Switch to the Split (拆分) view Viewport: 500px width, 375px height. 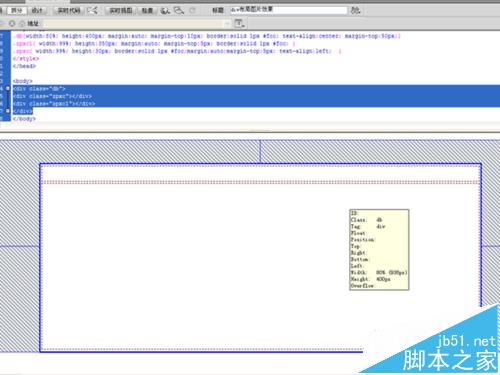[17, 10]
